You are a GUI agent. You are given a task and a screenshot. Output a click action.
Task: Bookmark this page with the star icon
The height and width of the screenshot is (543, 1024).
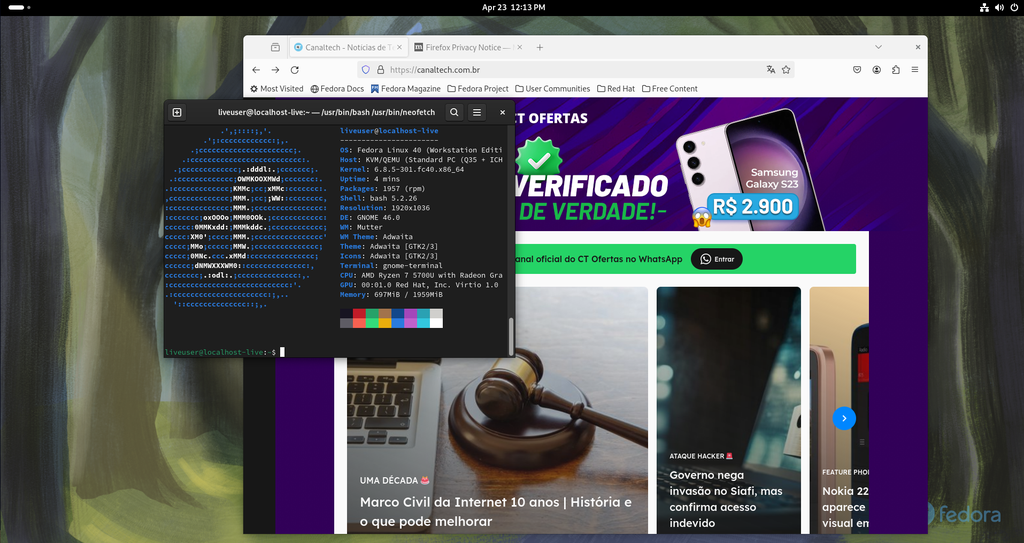[786, 70]
